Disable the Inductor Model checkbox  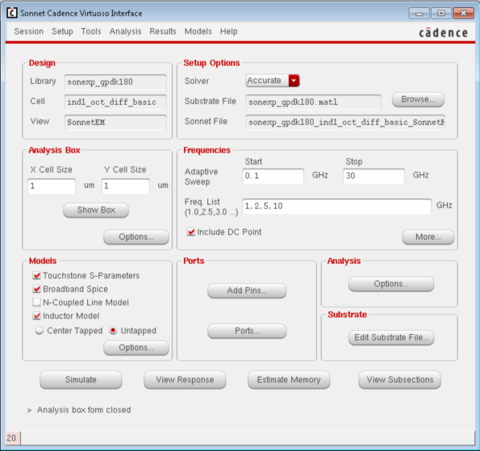(x=37, y=316)
